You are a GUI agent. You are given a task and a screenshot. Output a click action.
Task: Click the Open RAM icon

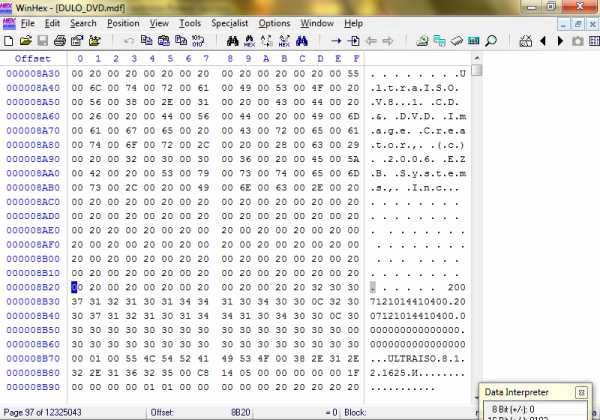click(x=457, y=41)
